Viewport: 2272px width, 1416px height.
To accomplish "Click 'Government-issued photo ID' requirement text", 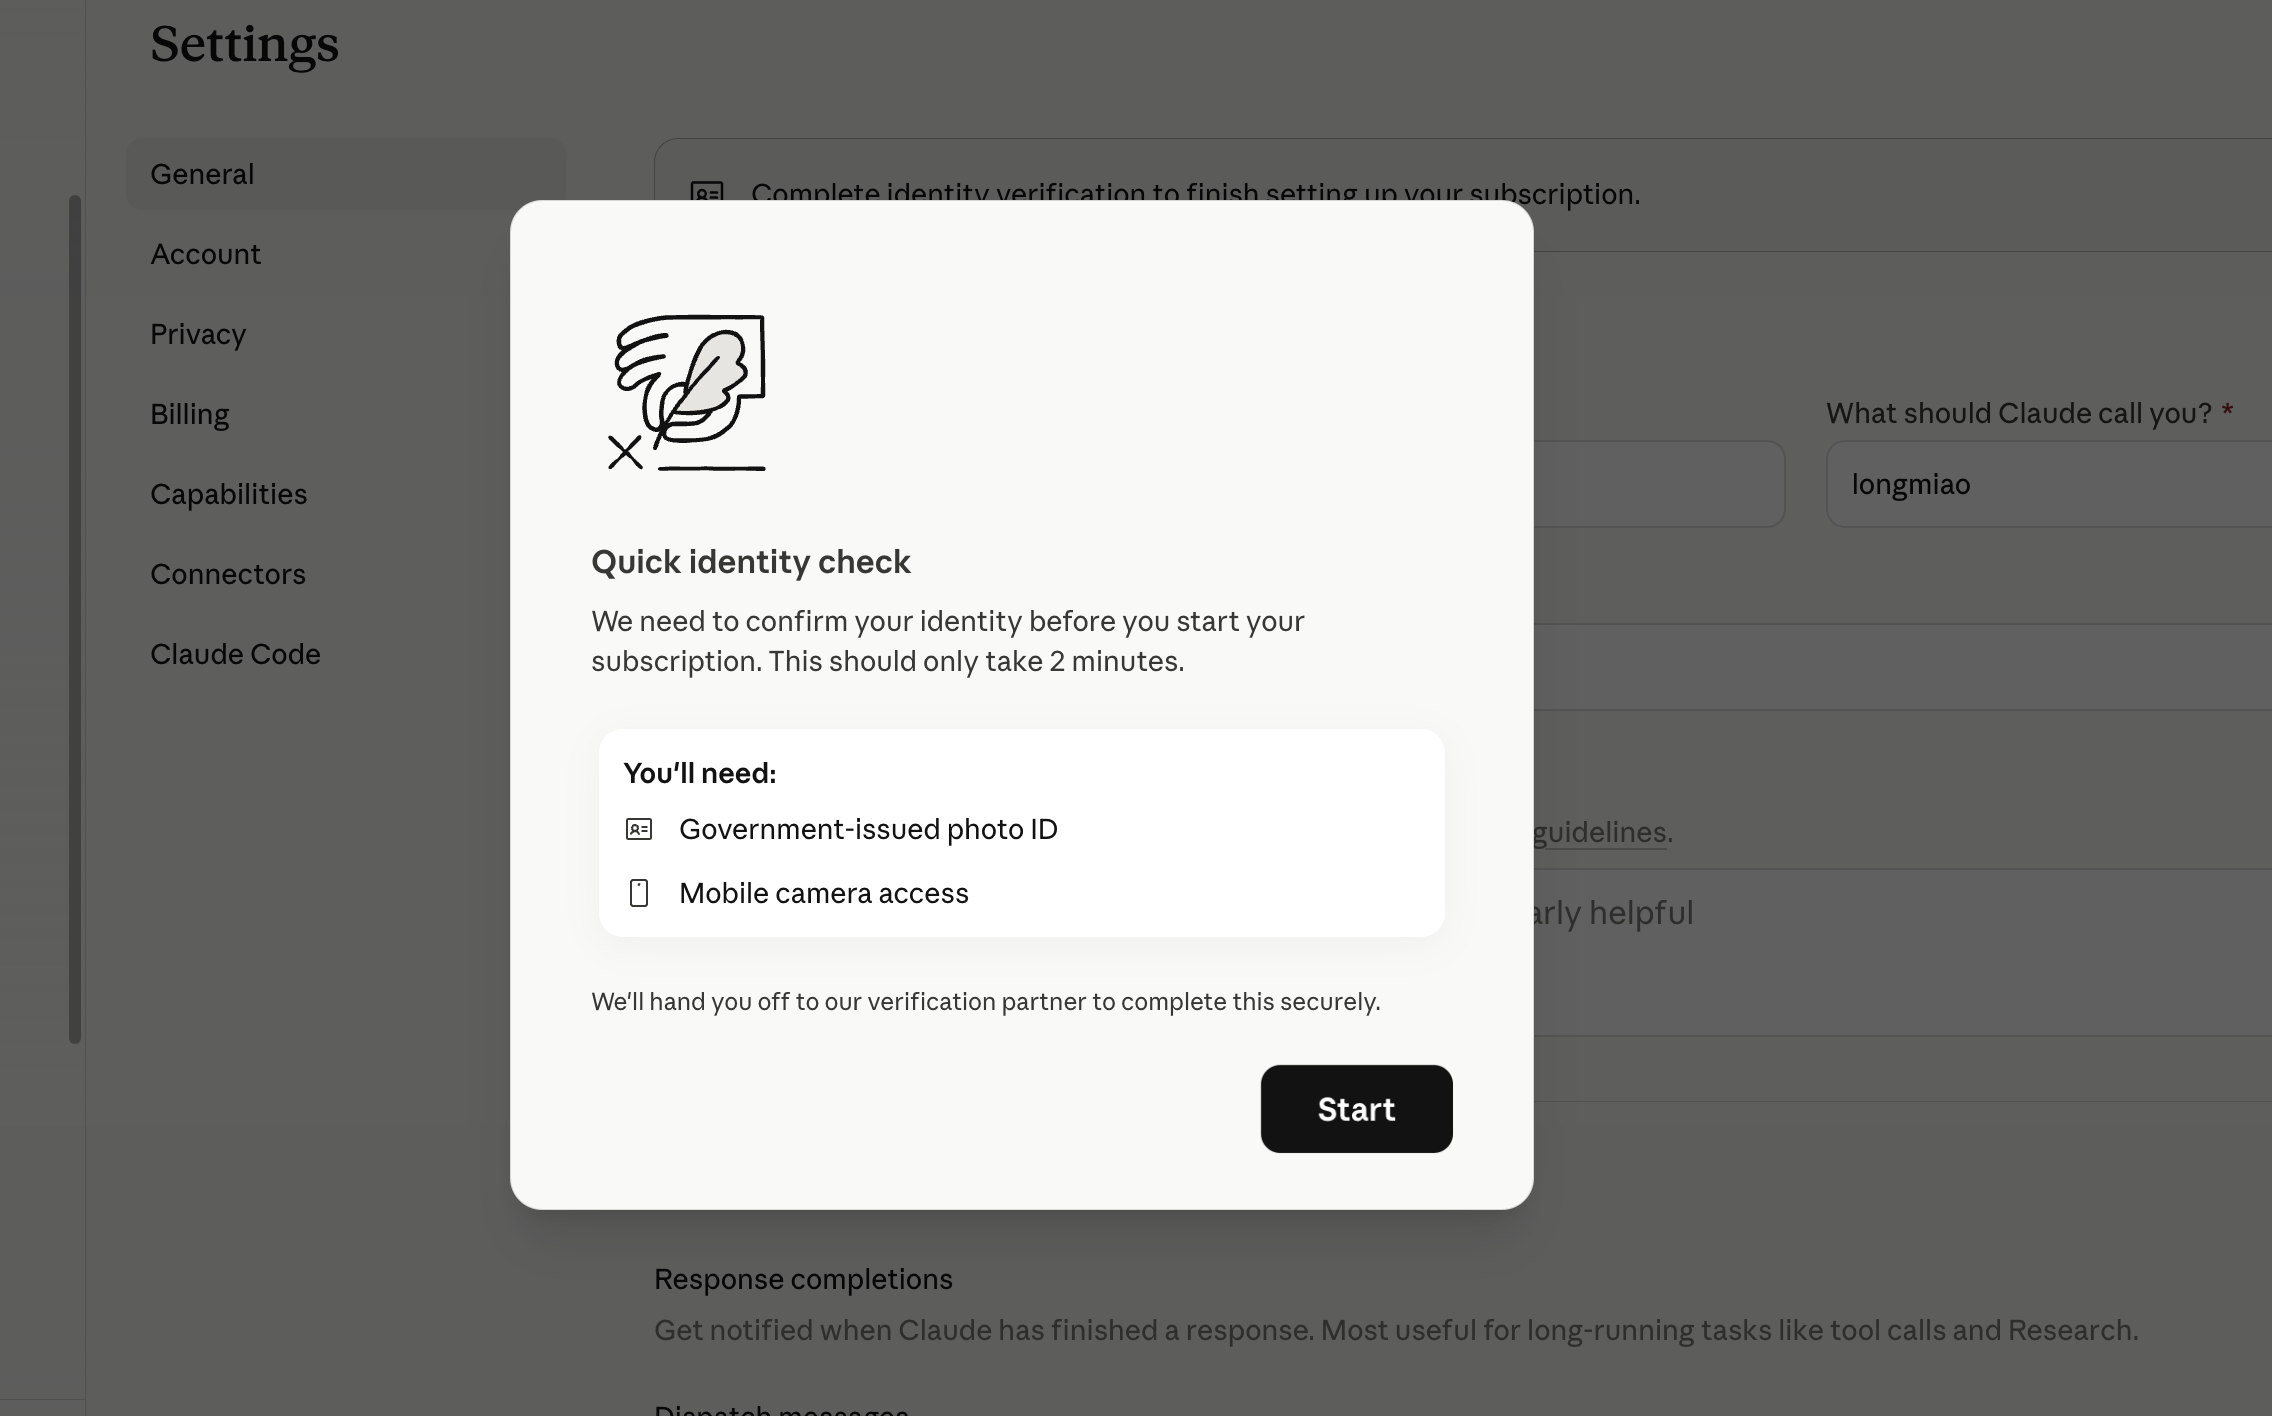I will 868,829.
